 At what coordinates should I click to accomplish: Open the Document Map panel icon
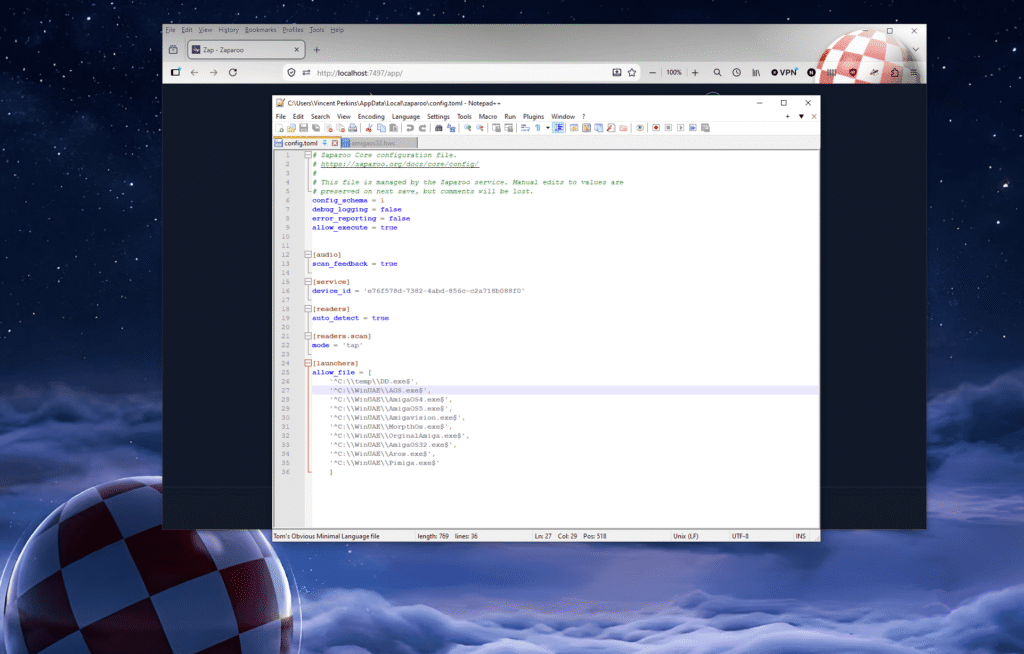(x=586, y=128)
